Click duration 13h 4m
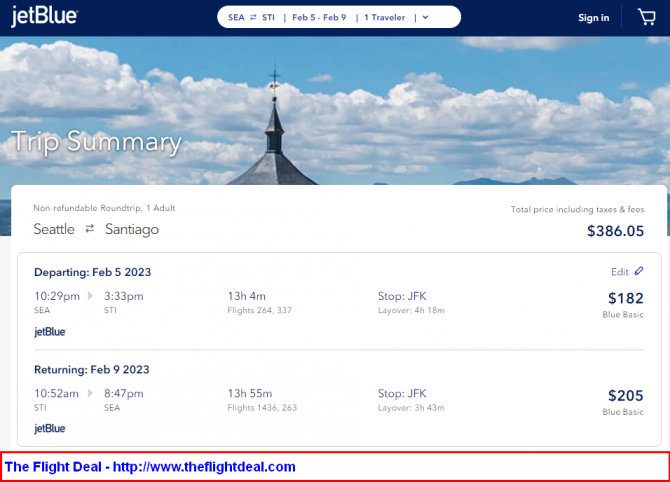670x482 pixels. point(247,296)
